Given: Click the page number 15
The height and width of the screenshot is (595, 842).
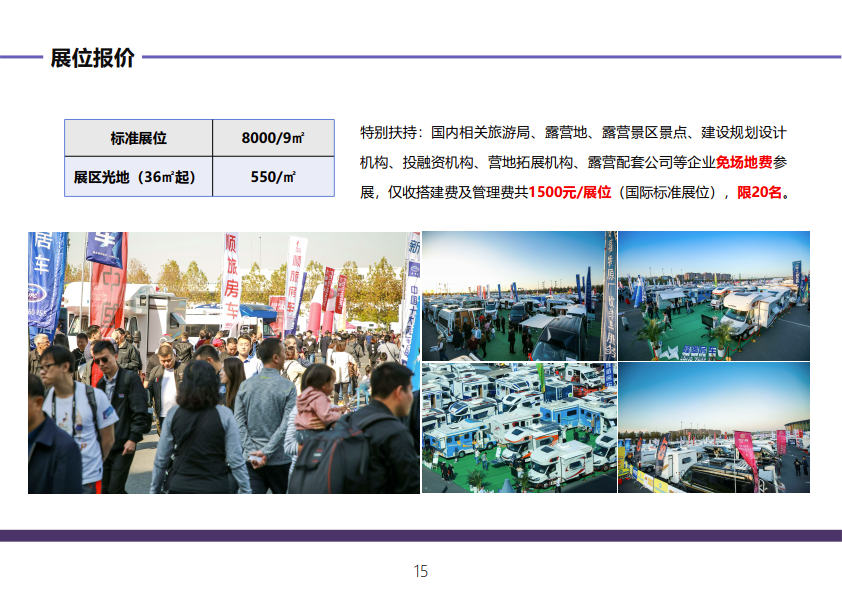Looking at the screenshot, I should tap(421, 571).
